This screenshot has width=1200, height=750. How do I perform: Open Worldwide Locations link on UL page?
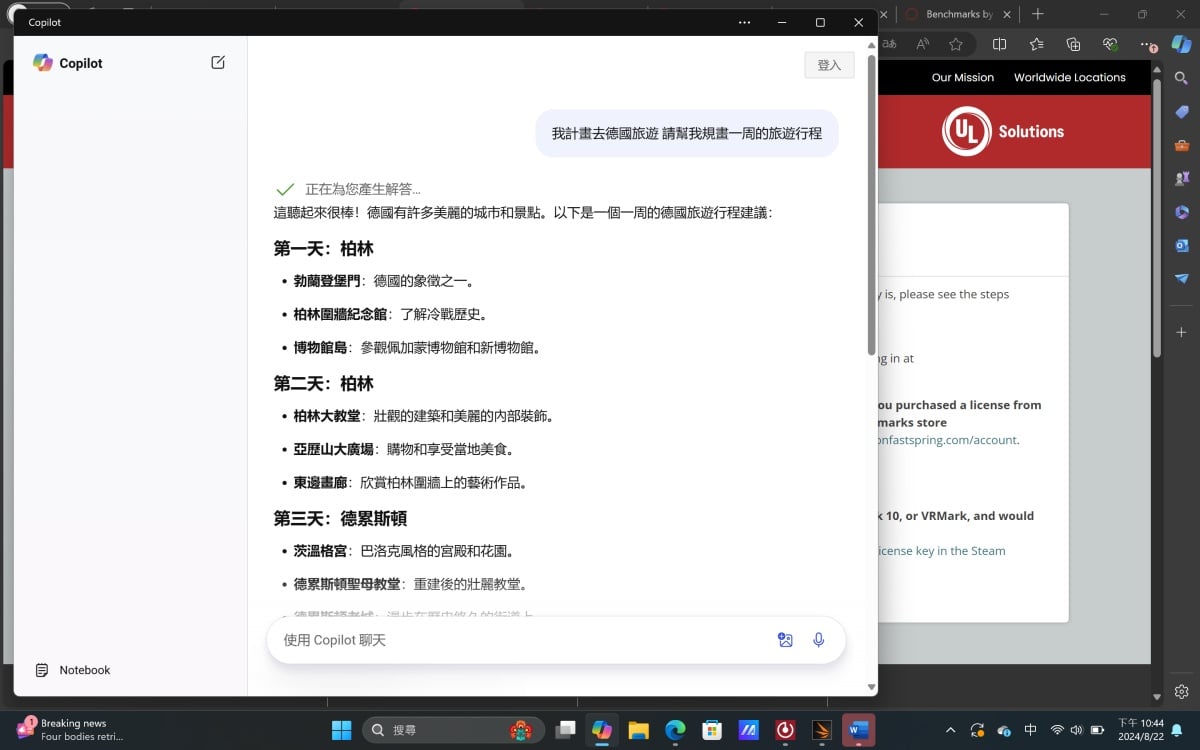pos(1070,77)
